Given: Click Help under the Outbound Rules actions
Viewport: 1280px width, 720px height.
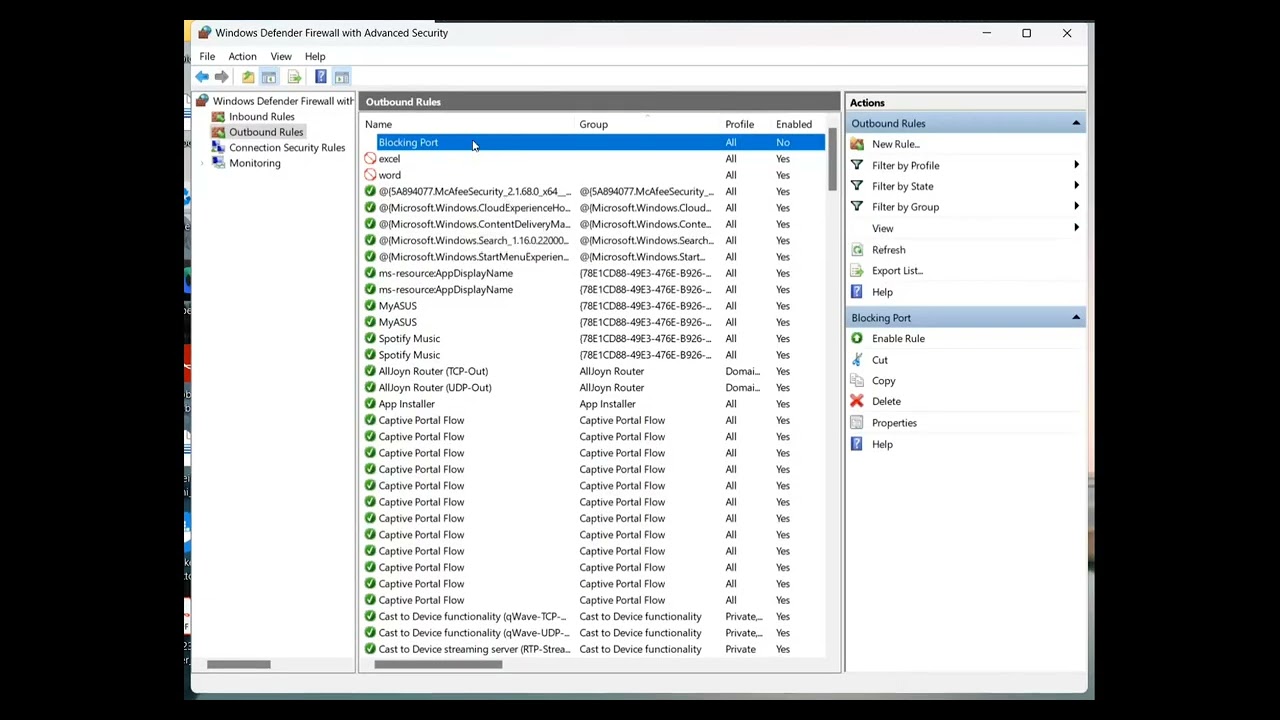Looking at the screenshot, I should coord(882,292).
